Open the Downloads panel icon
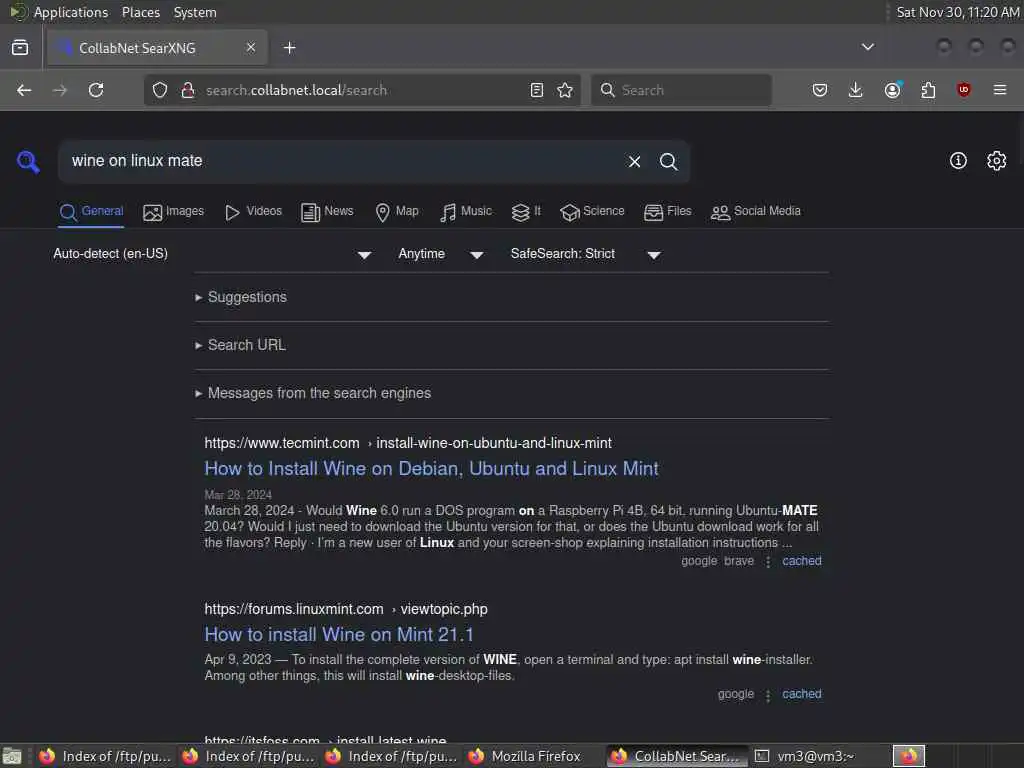The image size is (1024, 768). click(x=856, y=90)
